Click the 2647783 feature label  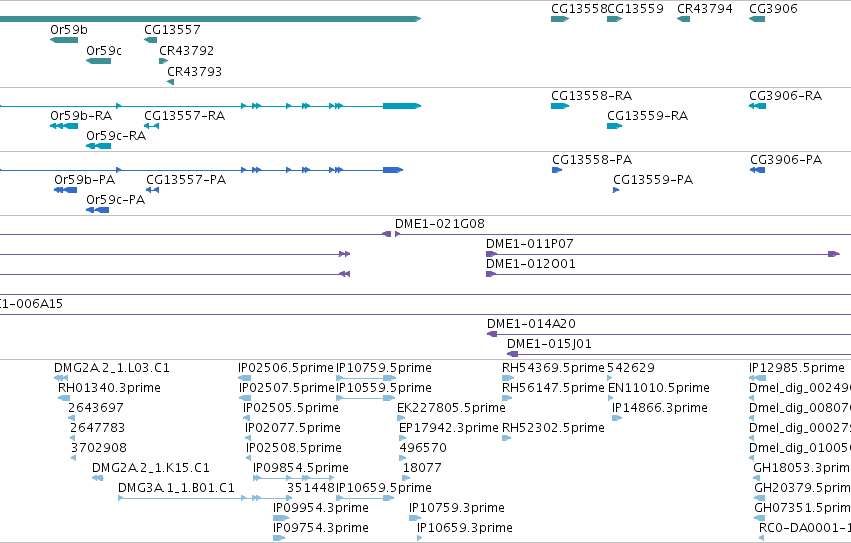[98, 428]
